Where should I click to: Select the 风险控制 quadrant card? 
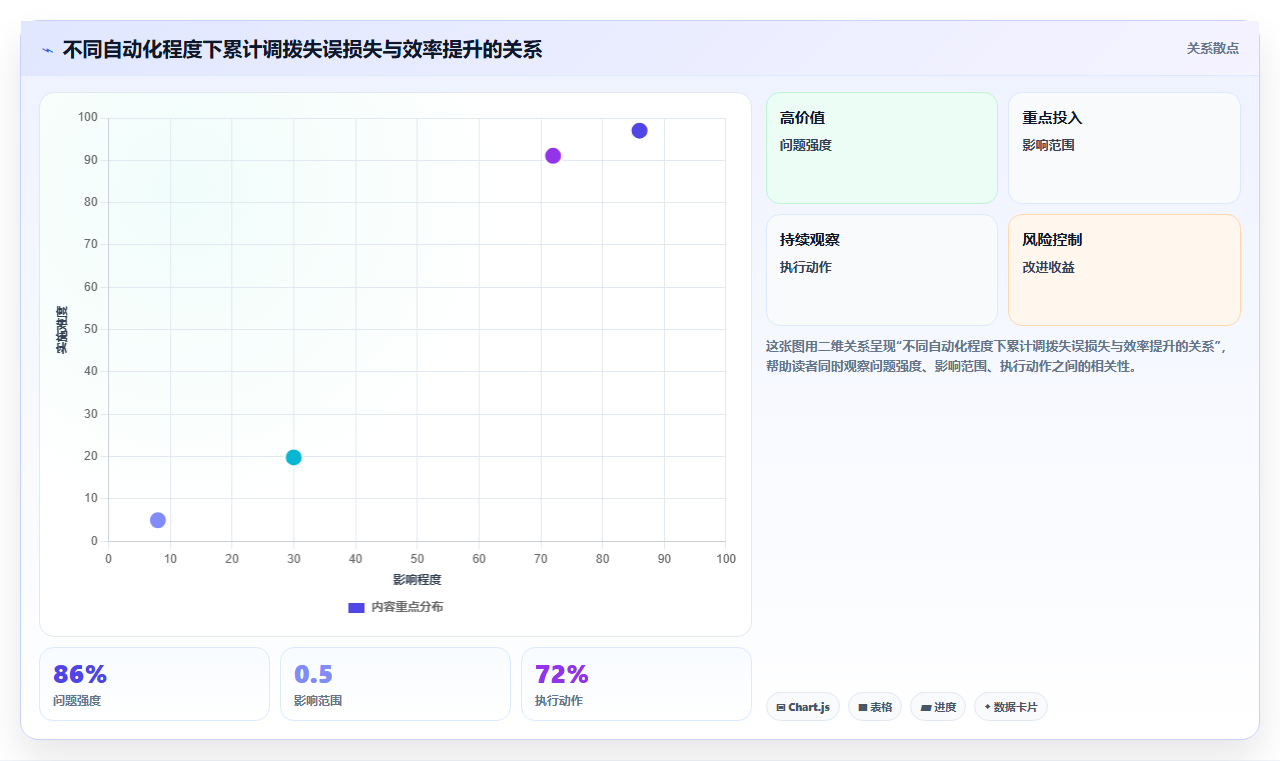click(x=1124, y=270)
